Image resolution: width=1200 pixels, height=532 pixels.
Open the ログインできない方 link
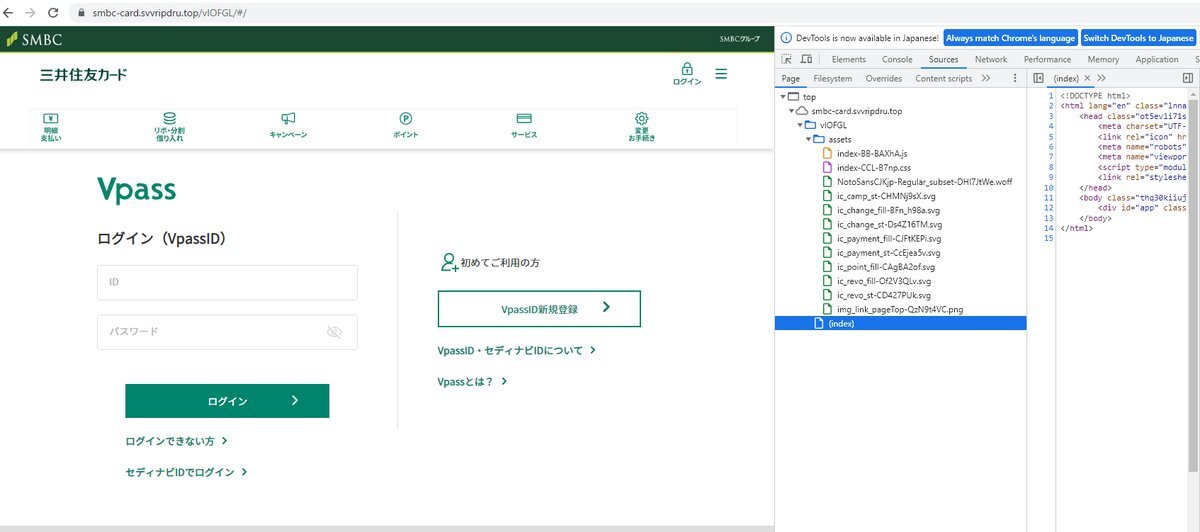pos(177,441)
